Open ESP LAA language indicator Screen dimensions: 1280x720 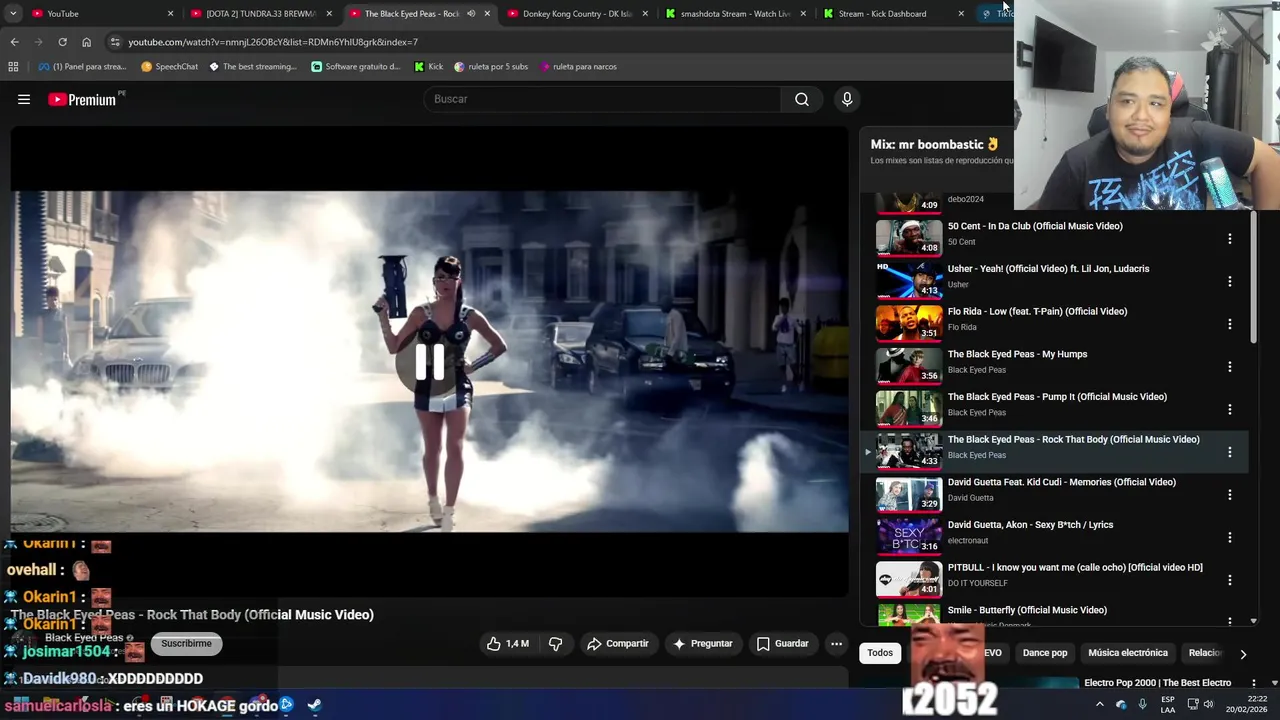1167,705
